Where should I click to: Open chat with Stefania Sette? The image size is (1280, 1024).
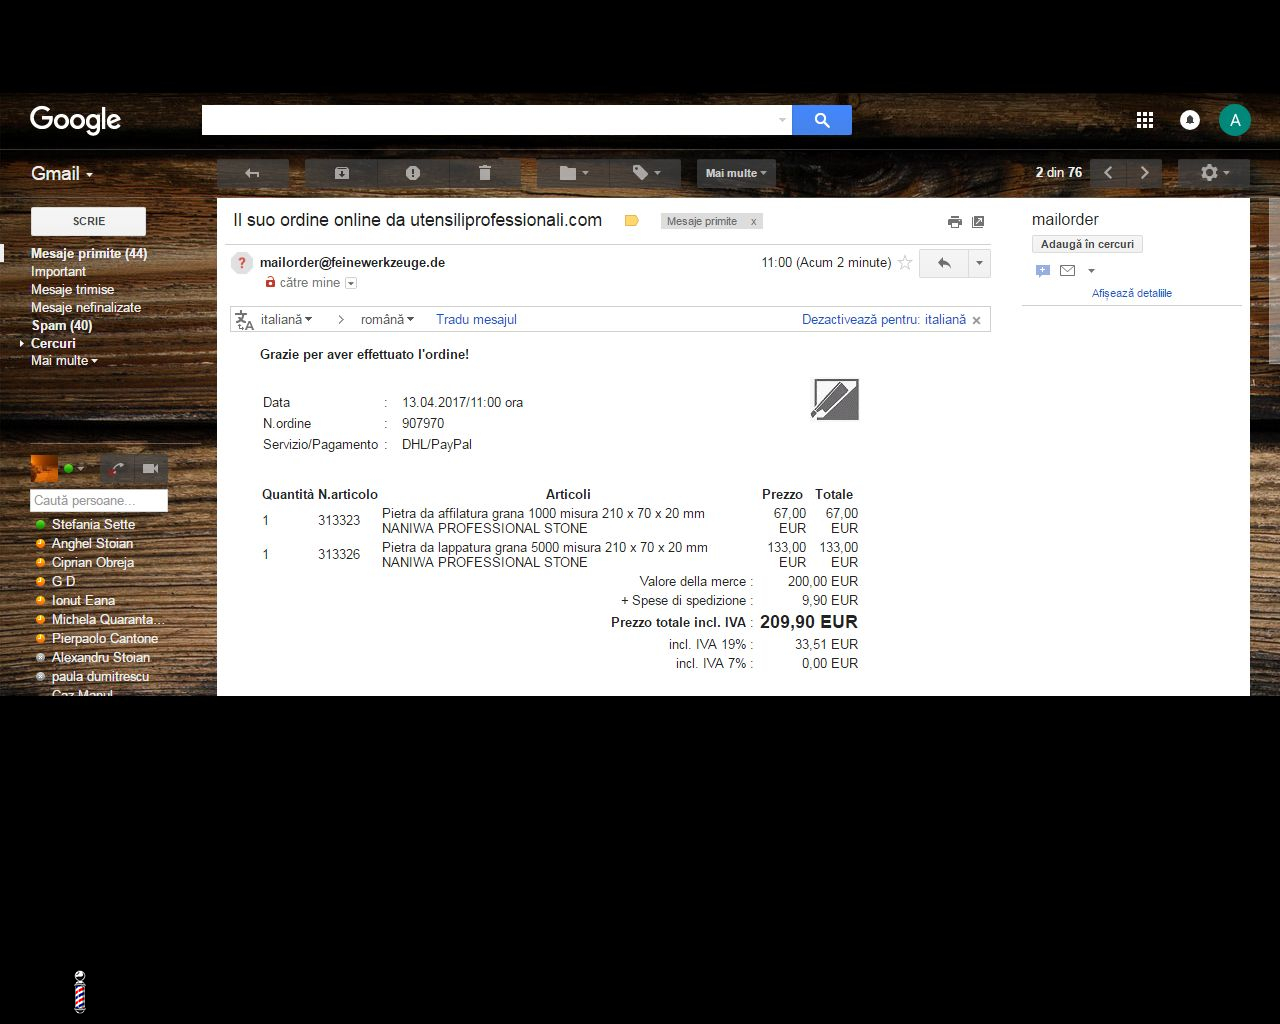coord(93,525)
